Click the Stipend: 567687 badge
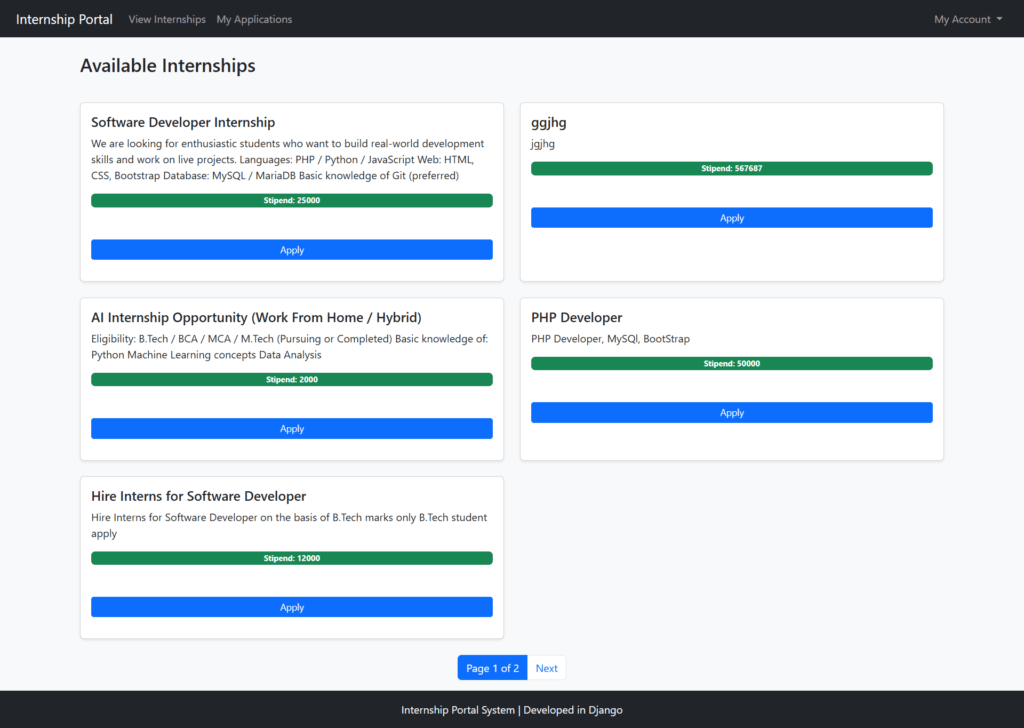1024x728 pixels. pyautogui.click(x=731, y=168)
